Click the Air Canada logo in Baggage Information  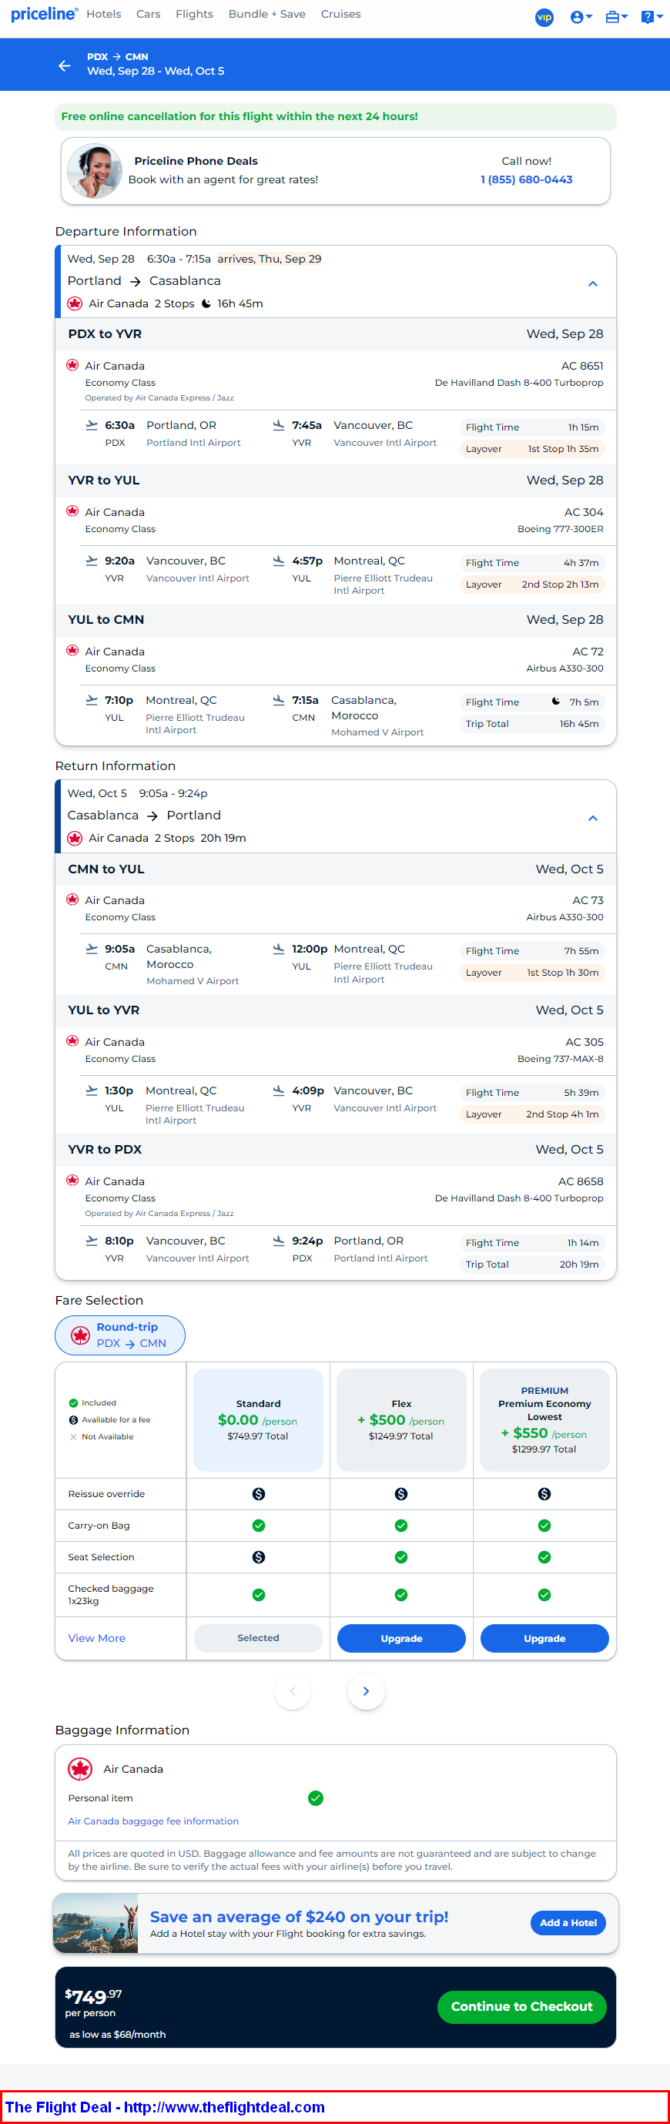point(80,1769)
